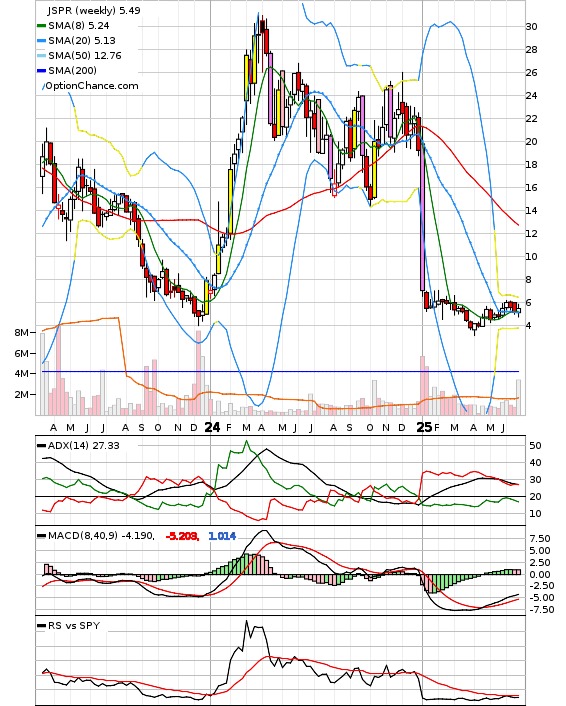Open the OptionChance.com watermark link
The width and height of the screenshot is (566, 706).
(92, 86)
